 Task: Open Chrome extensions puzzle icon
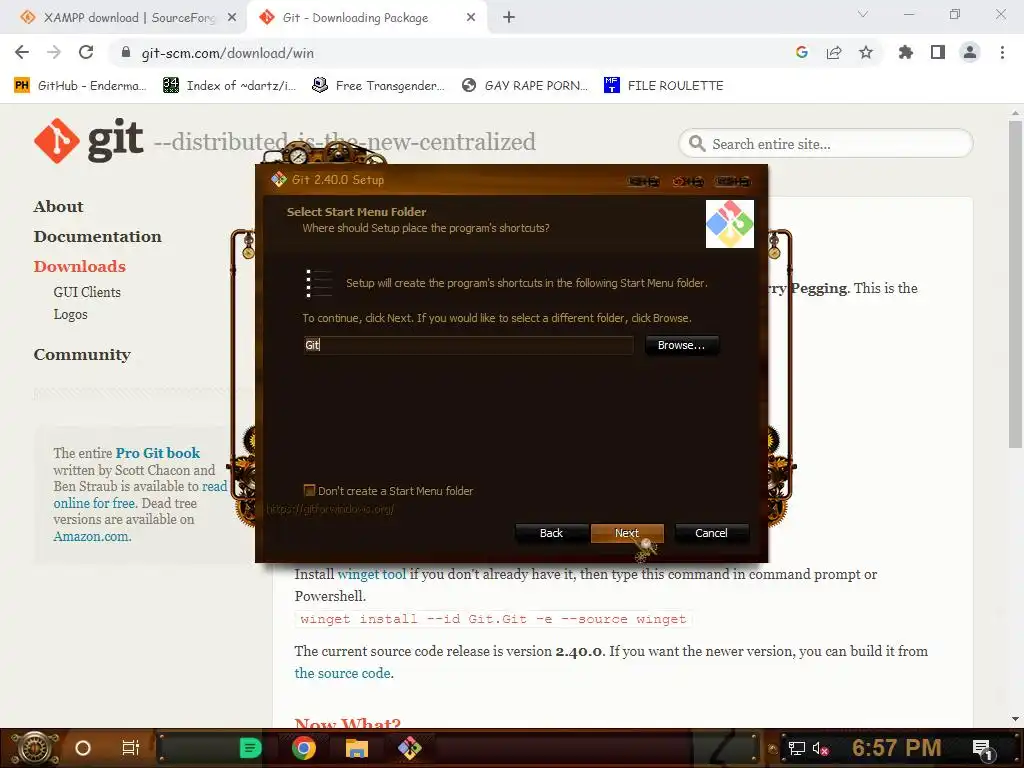906,52
